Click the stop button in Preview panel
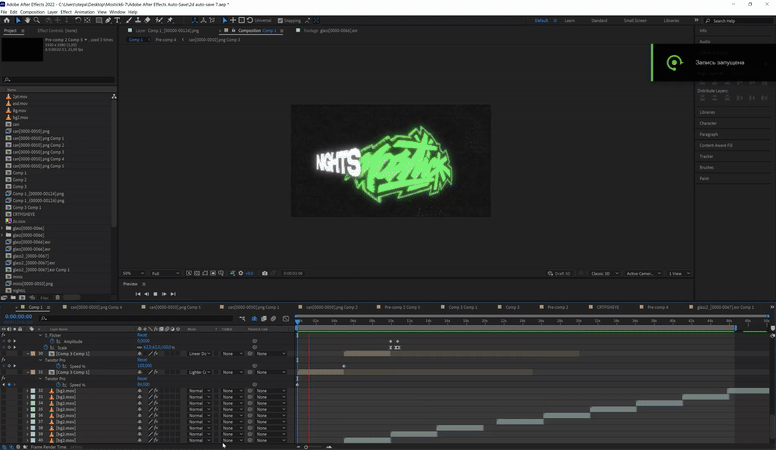 coord(155,294)
